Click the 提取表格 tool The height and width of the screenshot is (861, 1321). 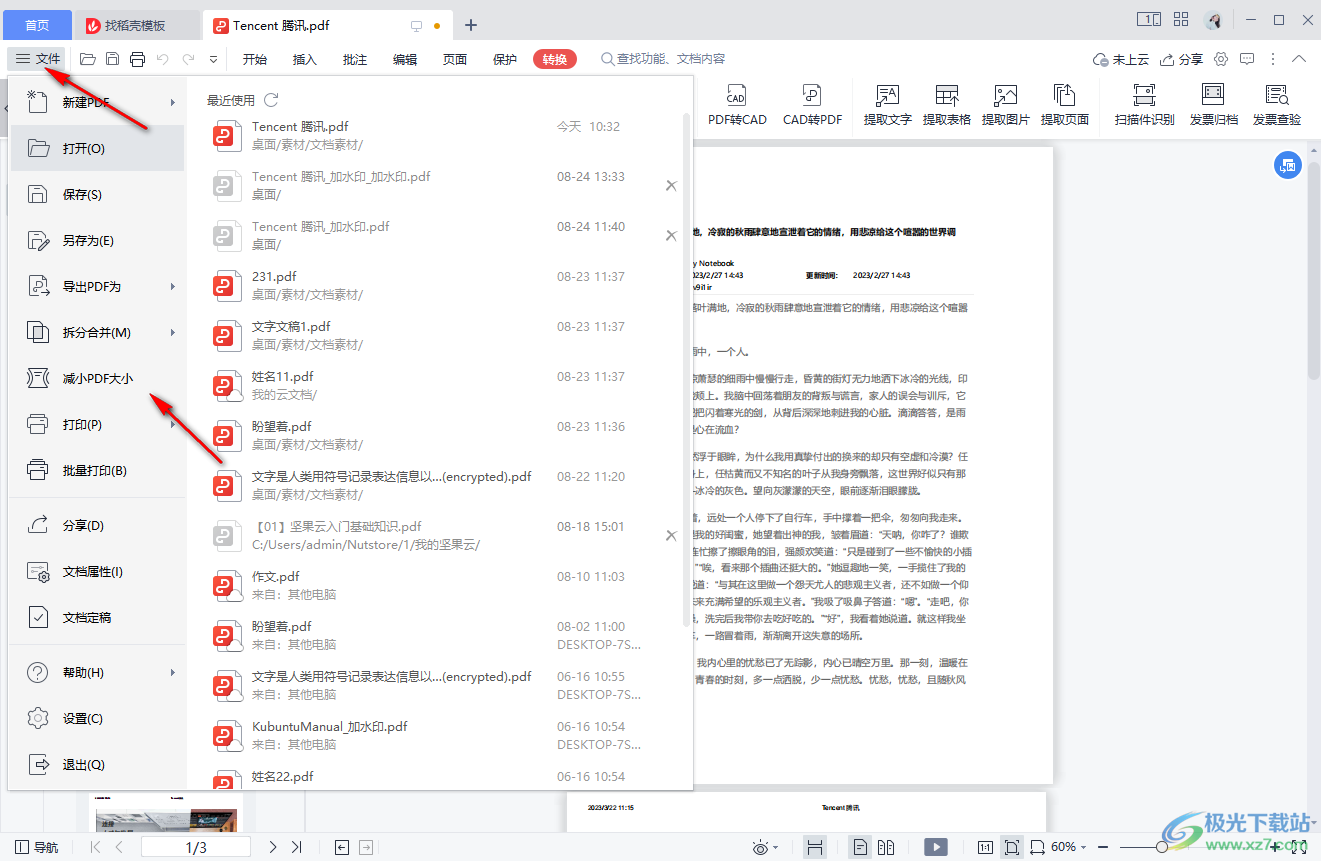pyautogui.click(x=946, y=105)
